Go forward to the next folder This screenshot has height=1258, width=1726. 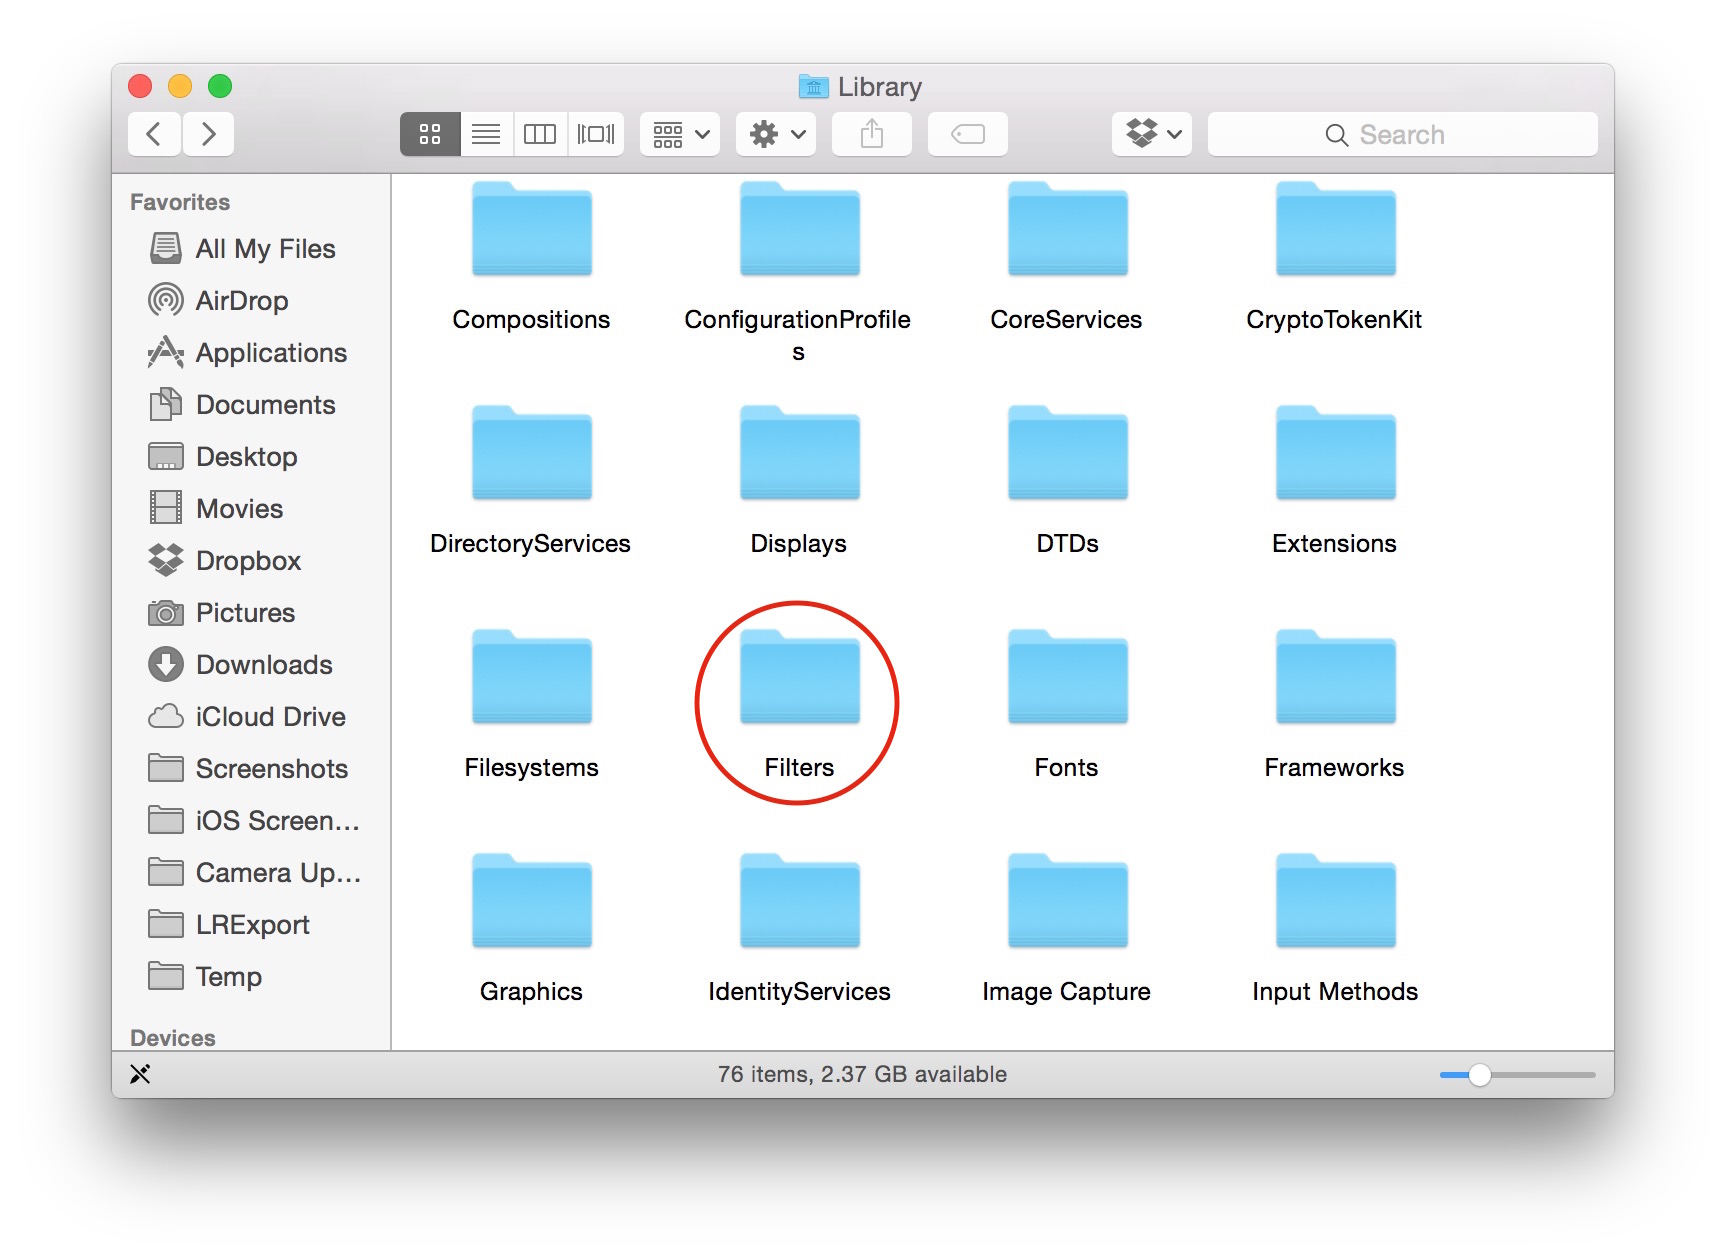point(208,134)
